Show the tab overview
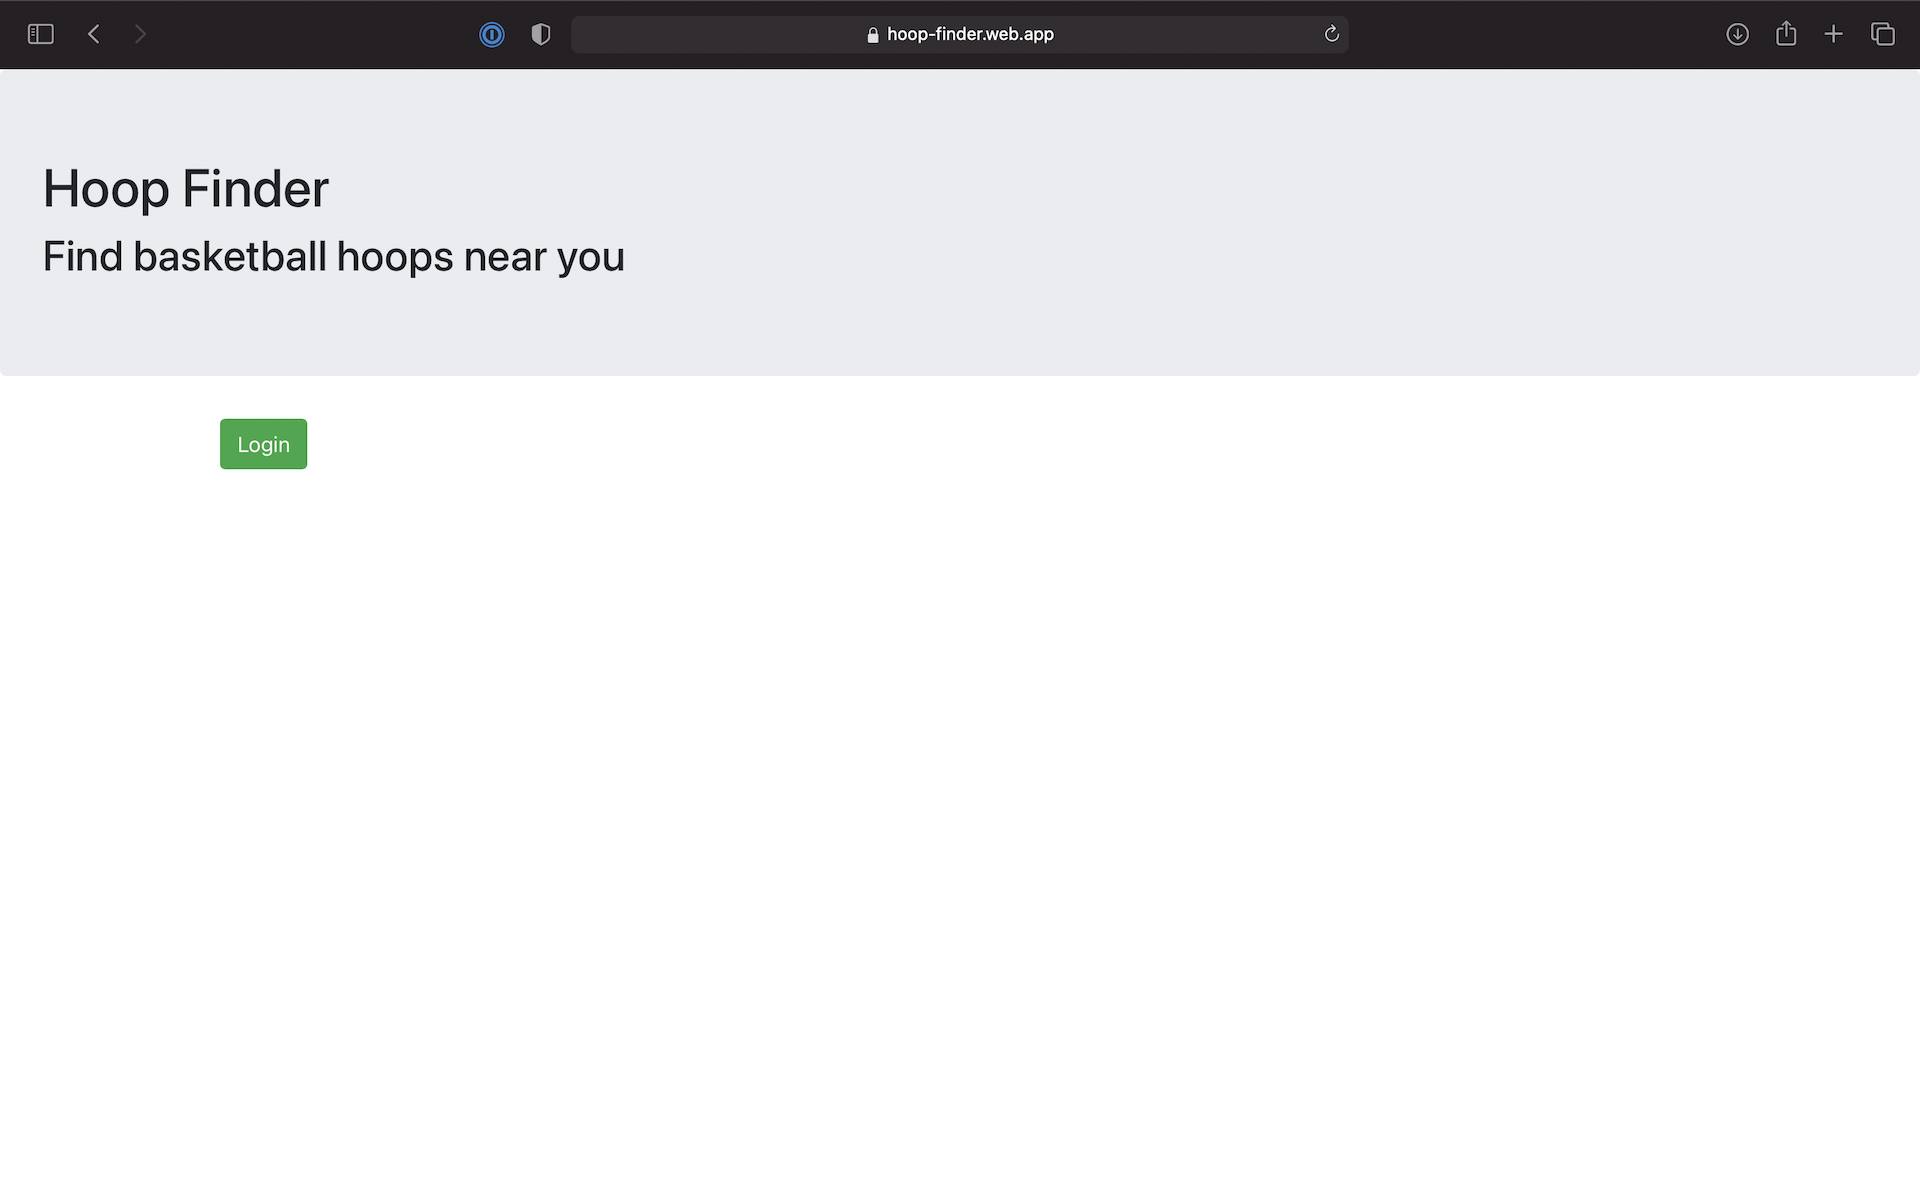This screenshot has height=1200, width=1920. [x=1883, y=34]
